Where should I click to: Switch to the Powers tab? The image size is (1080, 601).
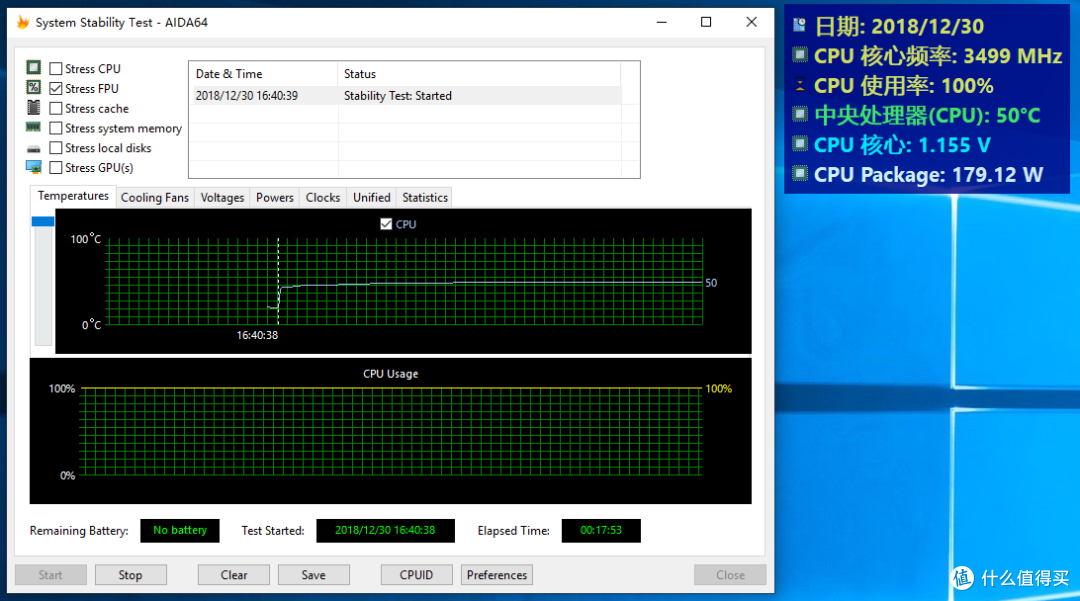(275, 198)
